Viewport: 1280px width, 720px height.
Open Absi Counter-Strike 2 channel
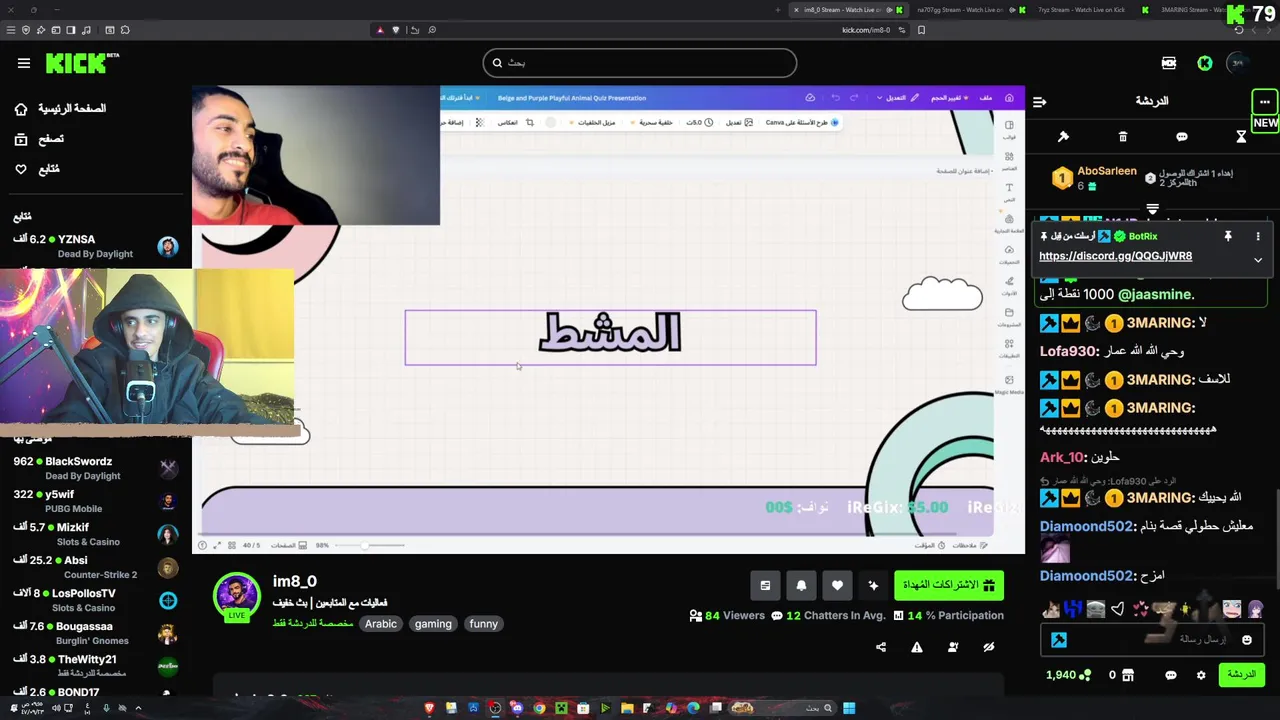click(96, 567)
